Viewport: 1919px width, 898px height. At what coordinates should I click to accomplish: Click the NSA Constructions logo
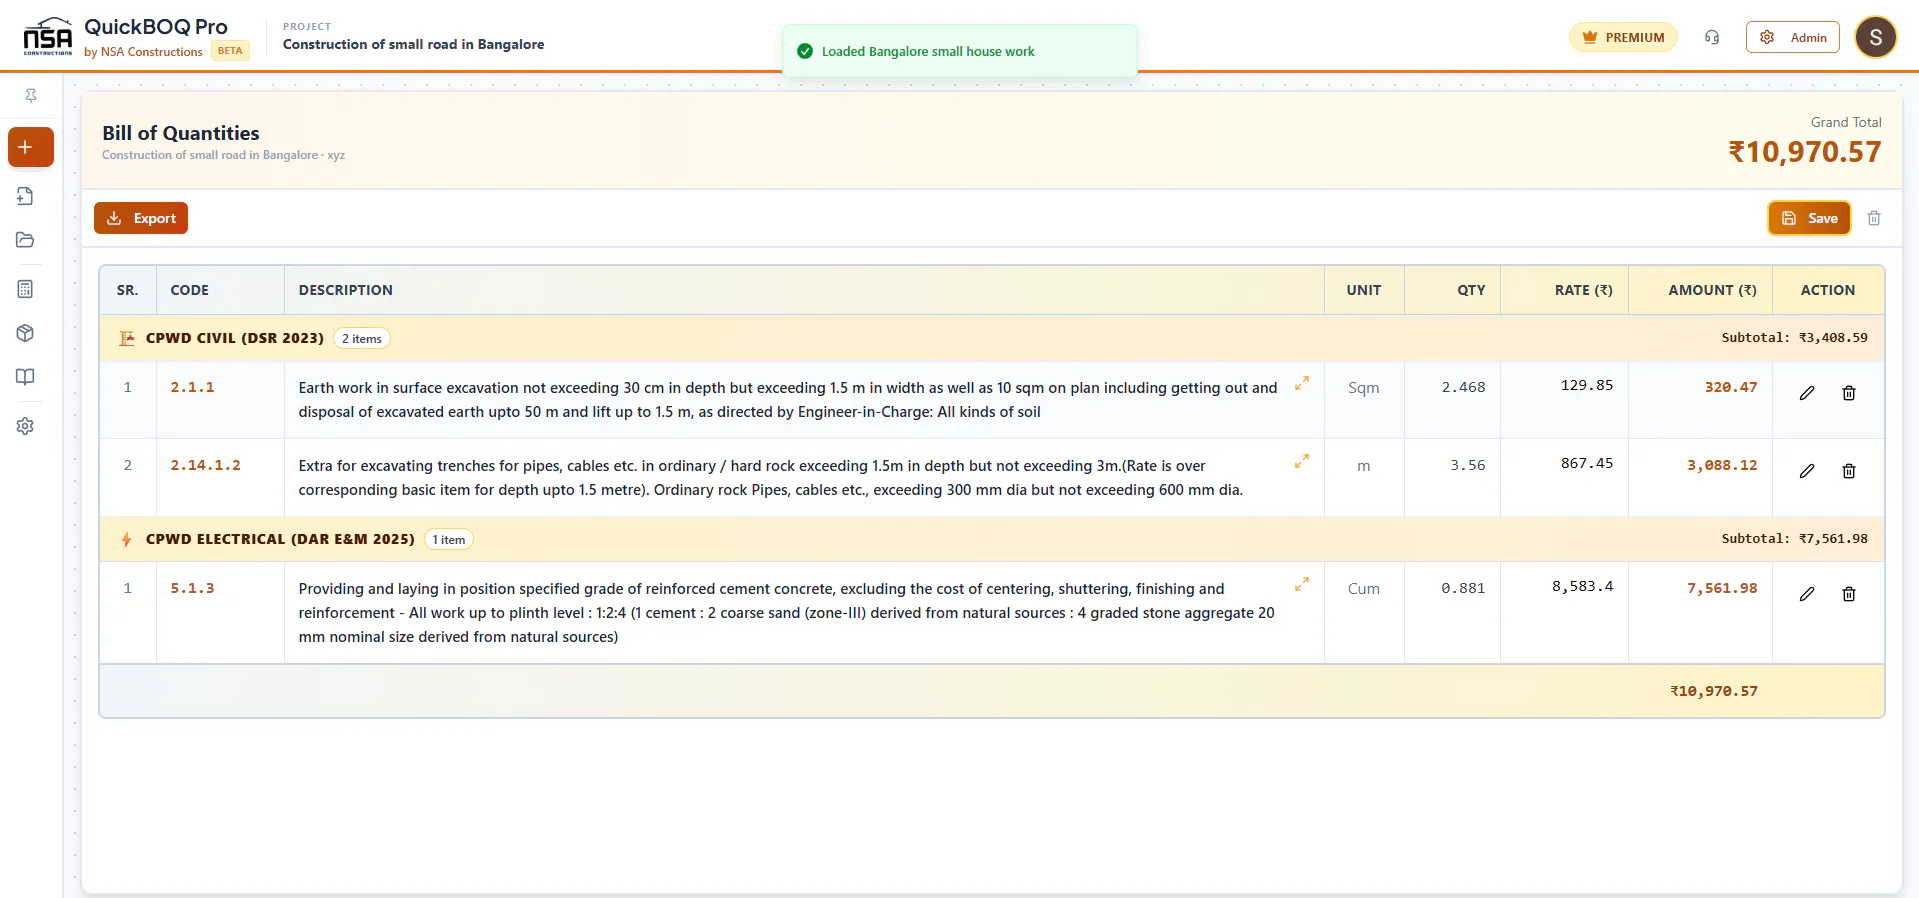(47, 37)
